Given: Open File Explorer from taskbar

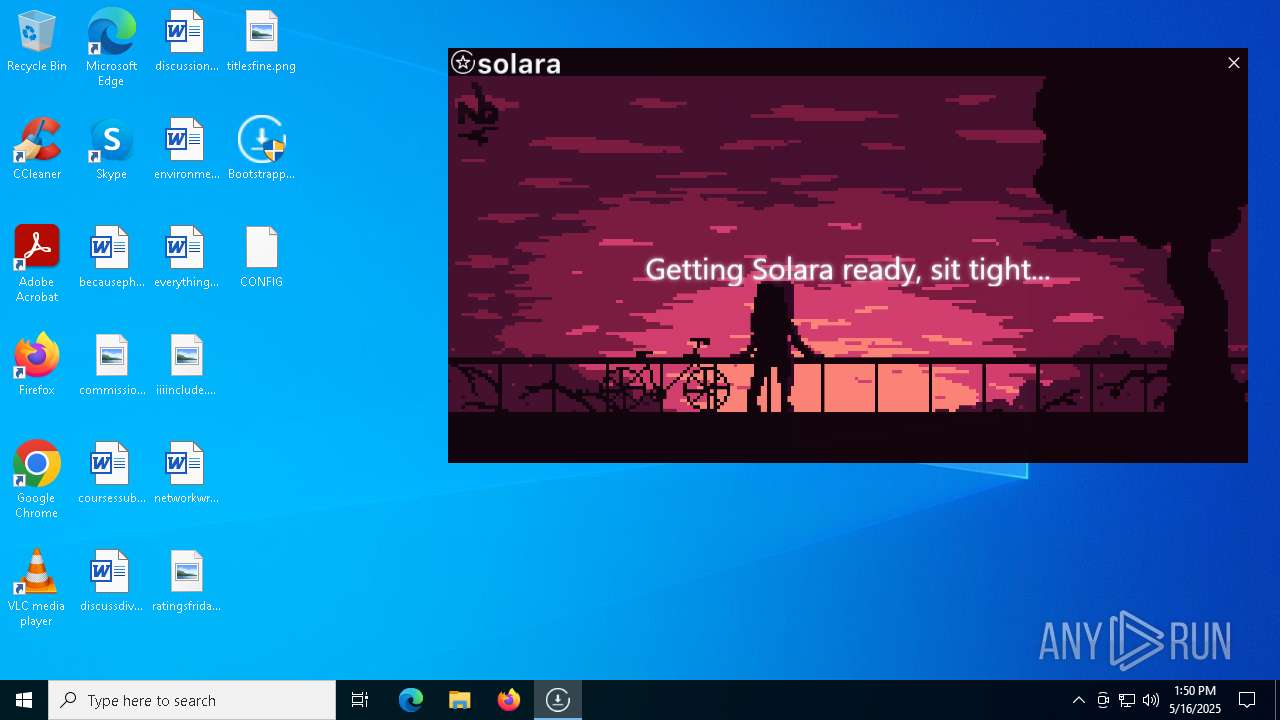Looking at the screenshot, I should point(460,700).
